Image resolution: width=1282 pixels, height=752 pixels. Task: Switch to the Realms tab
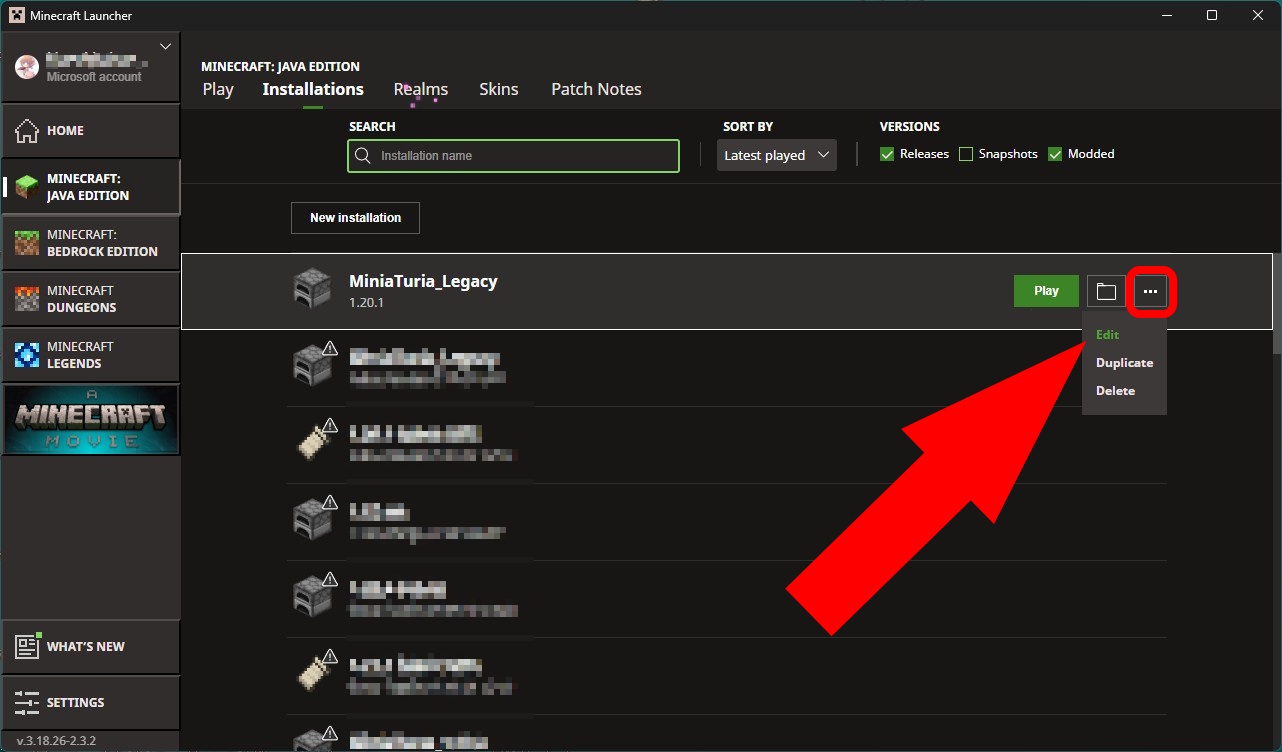coord(421,89)
